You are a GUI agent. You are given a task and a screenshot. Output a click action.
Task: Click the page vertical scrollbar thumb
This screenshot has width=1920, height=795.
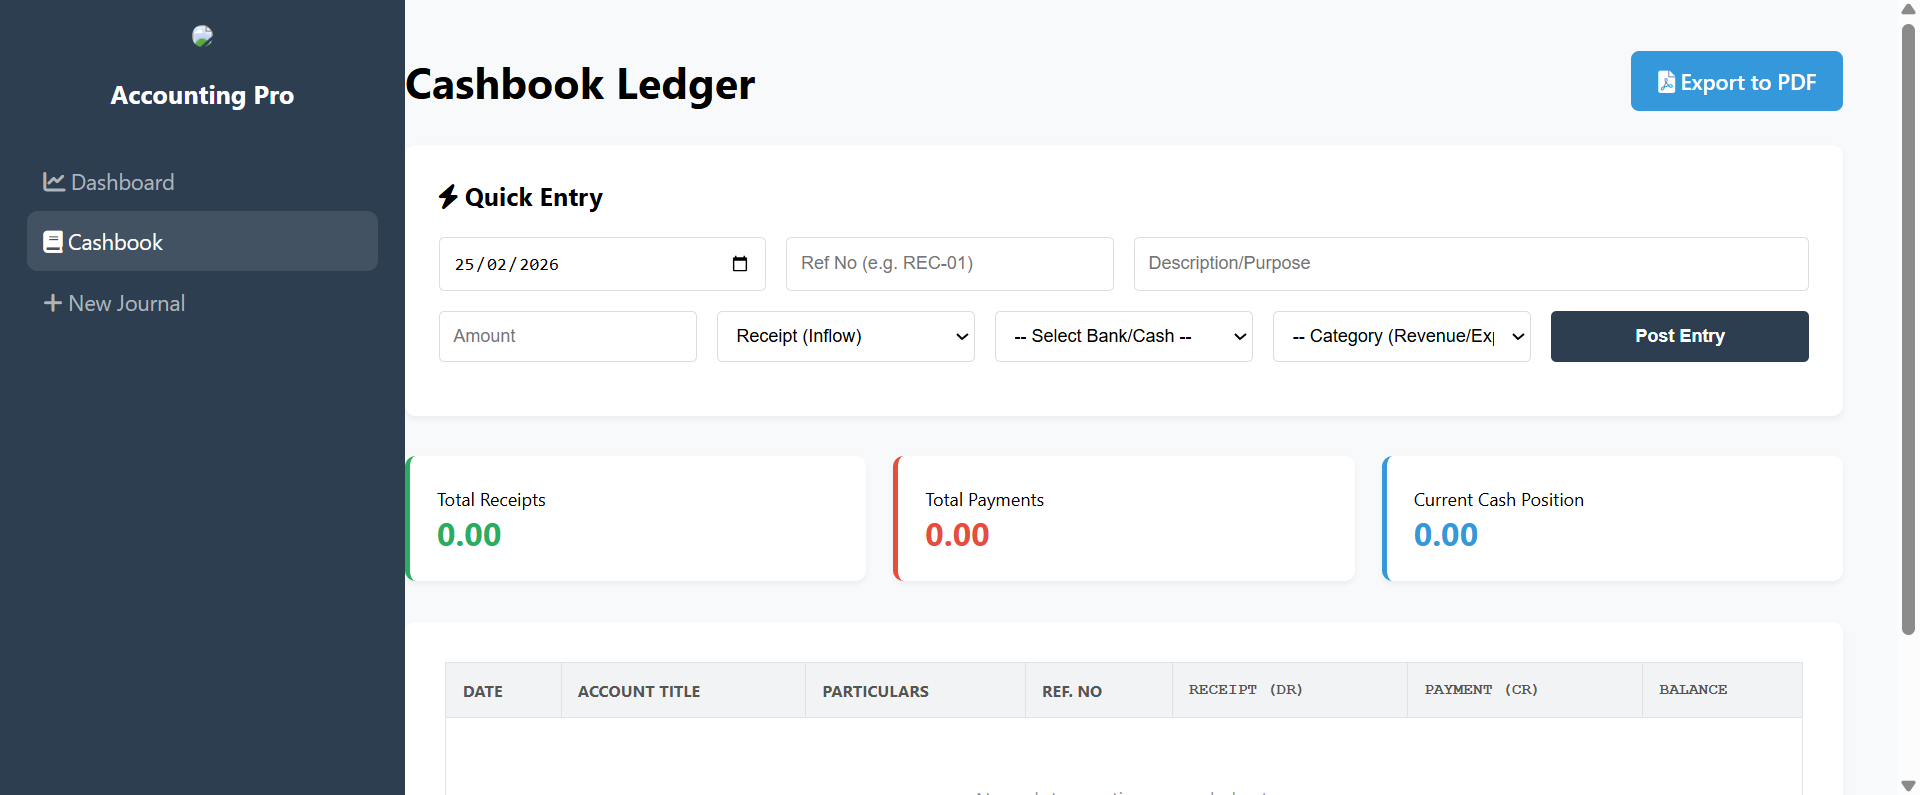pos(1908,328)
